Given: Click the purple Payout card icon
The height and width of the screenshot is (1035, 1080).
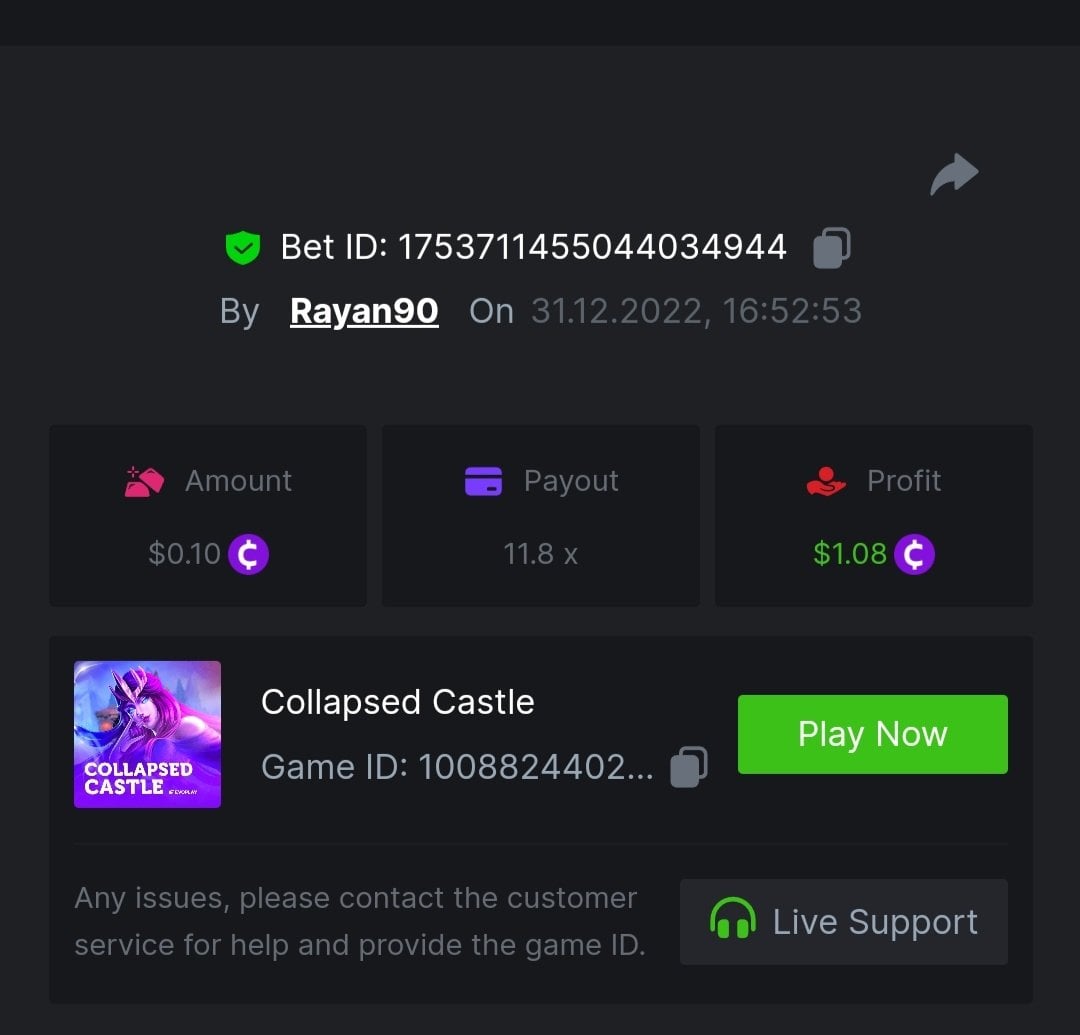Looking at the screenshot, I should coord(484,481).
